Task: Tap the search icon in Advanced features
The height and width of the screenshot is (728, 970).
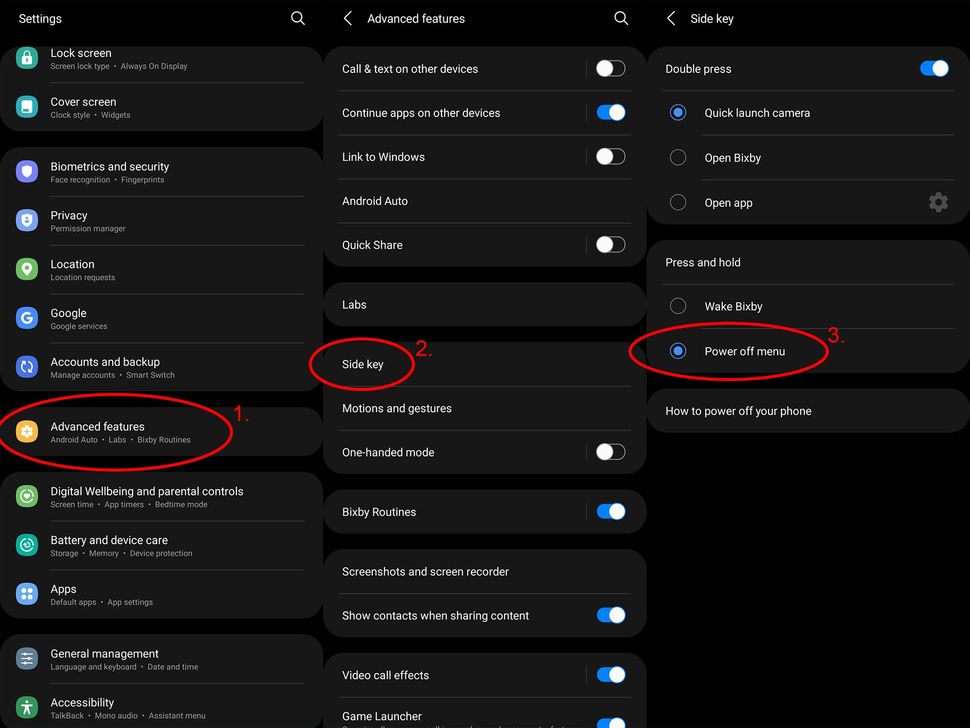Action: click(x=621, y=18)
